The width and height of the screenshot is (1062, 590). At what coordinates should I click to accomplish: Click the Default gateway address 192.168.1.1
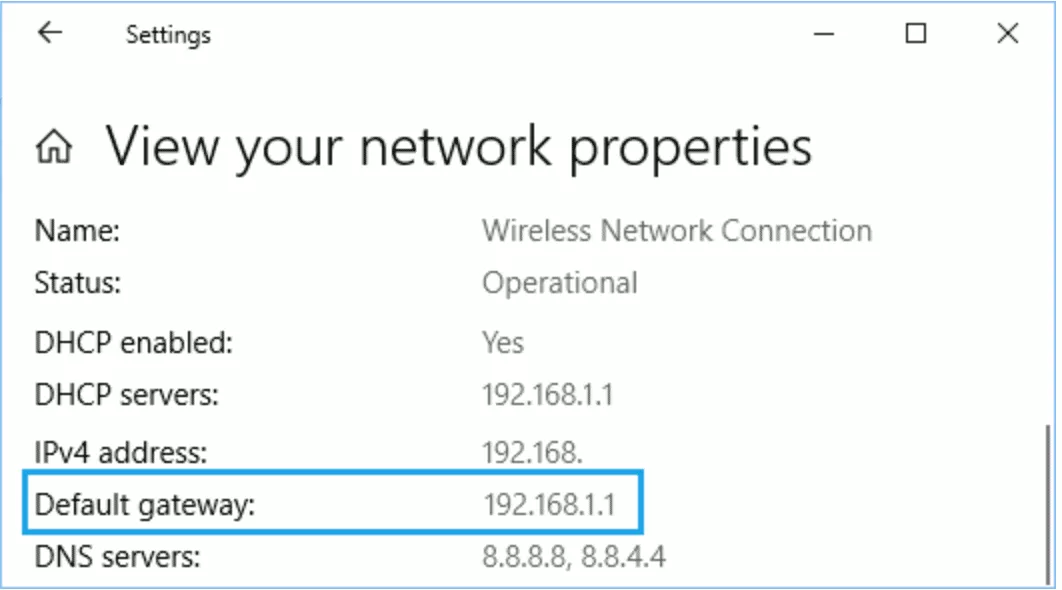click(548, 504)
